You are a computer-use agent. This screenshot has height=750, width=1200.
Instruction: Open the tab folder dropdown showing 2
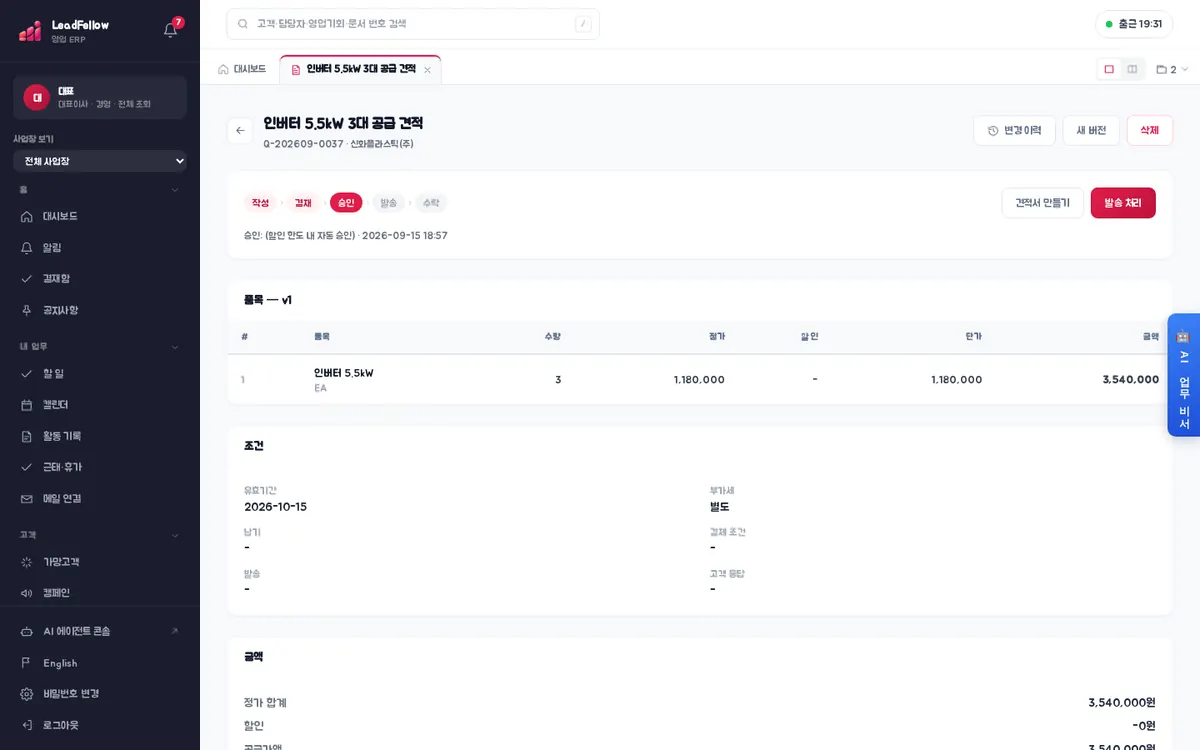(x=1172, y=70)
